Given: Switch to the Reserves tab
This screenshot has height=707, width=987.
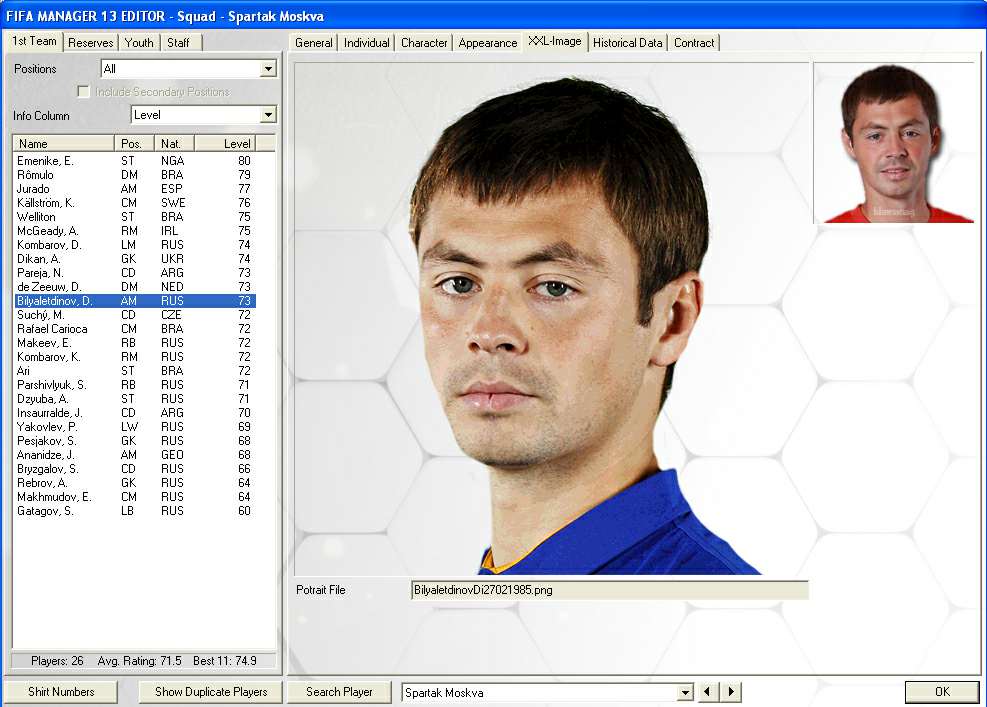Looking at the screenshot, I should tap(91, 43).
